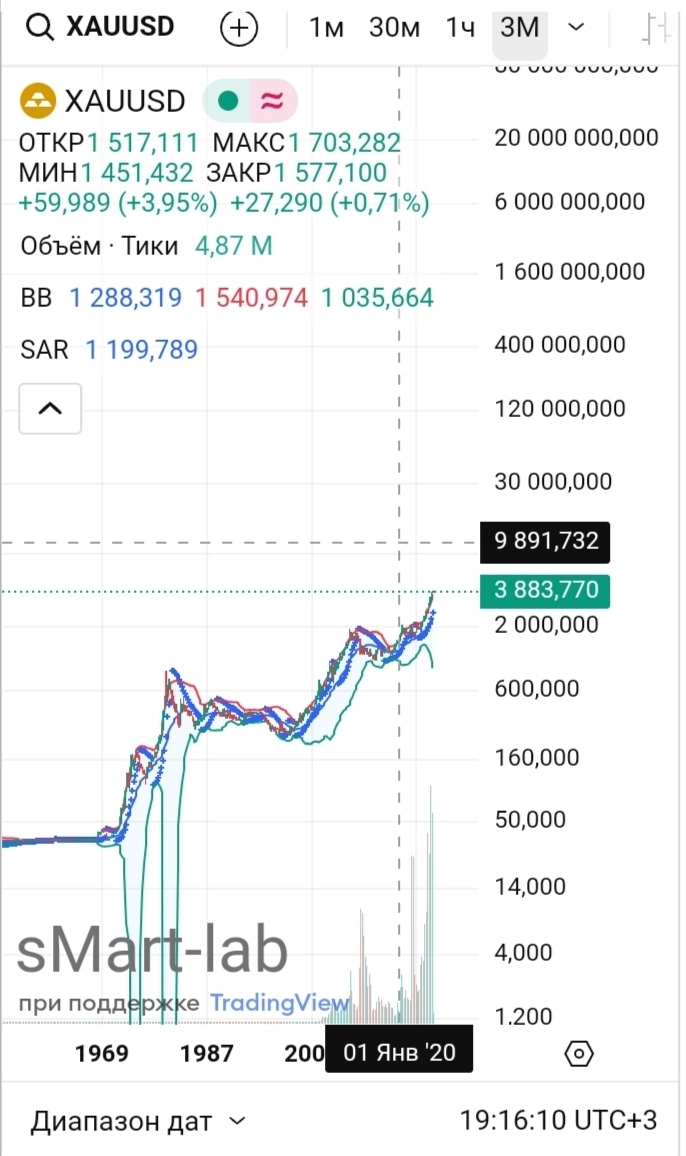Open the symbol search magnifier icon
The height and width of the screenshot is (1156, 686).
pyautogui.click(x=40, y=27)
